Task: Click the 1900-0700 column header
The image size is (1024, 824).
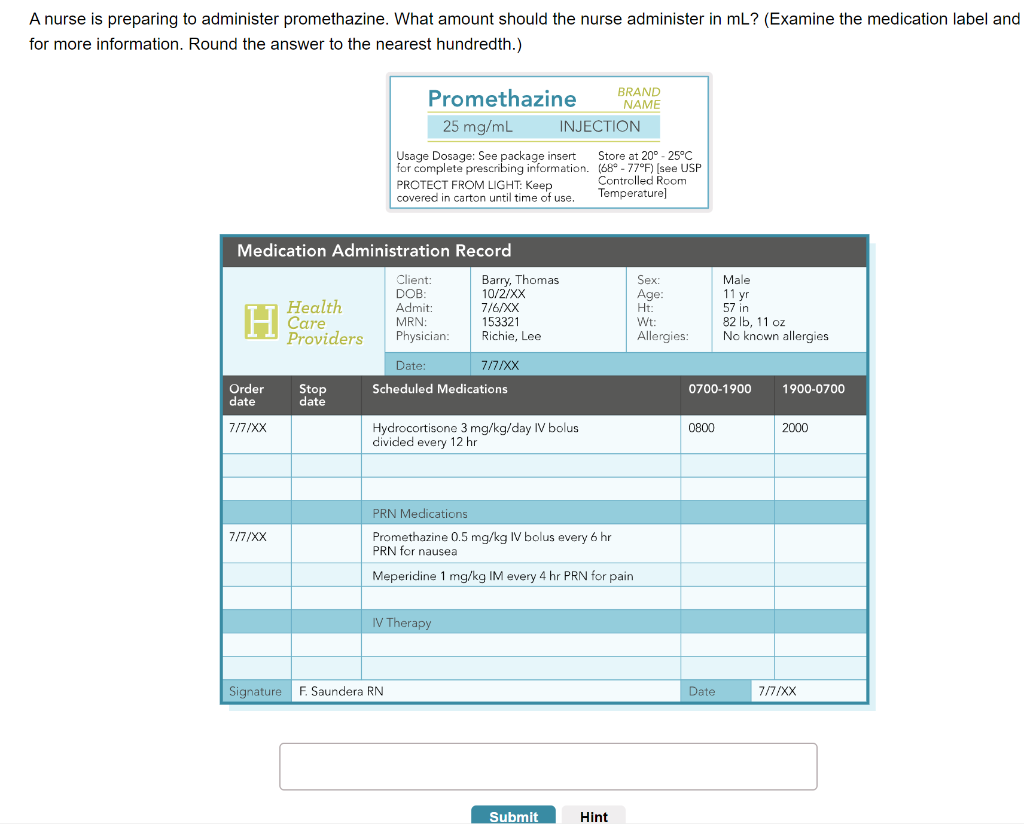Action: (x=813, y=389)
